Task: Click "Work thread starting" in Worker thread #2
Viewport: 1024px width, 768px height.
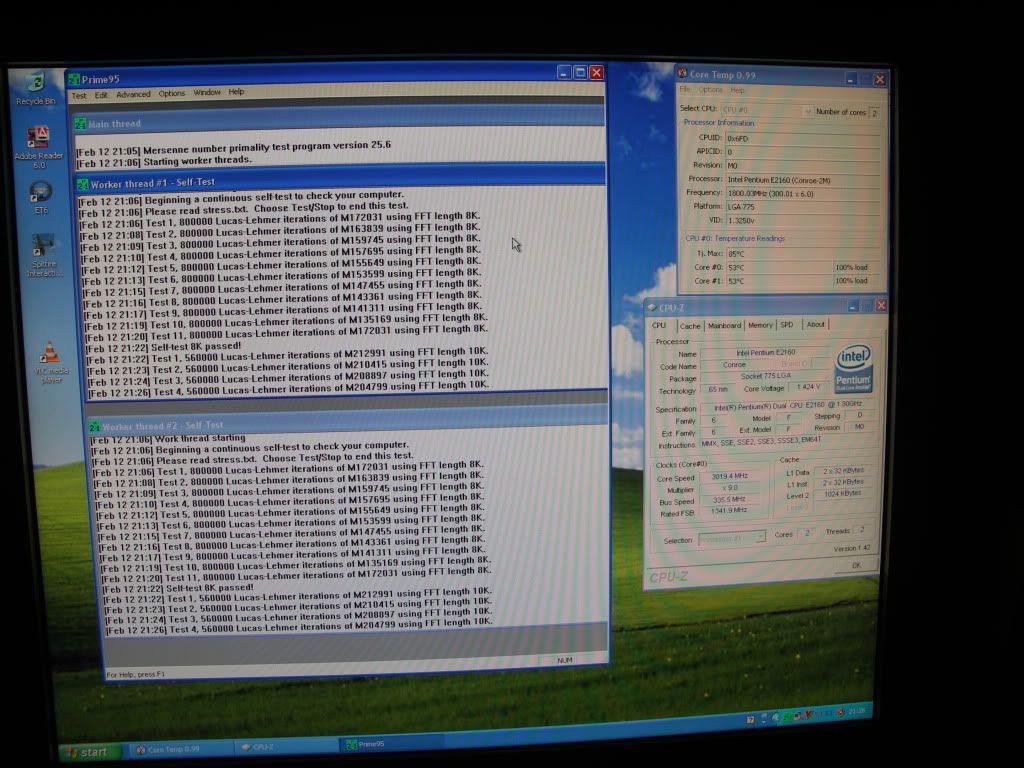Action: [x=200, y=438]
